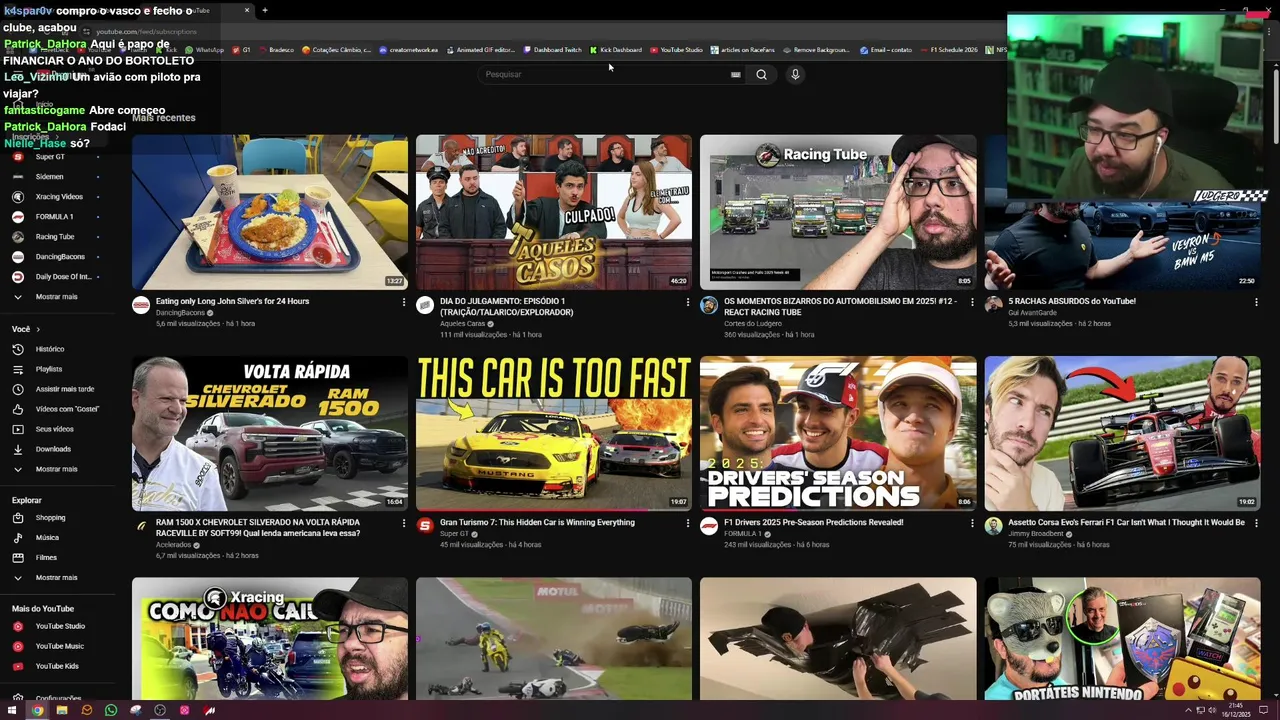
Task: Open the Dashboard Twitch bookmark
Action: [x=552, y=50]
